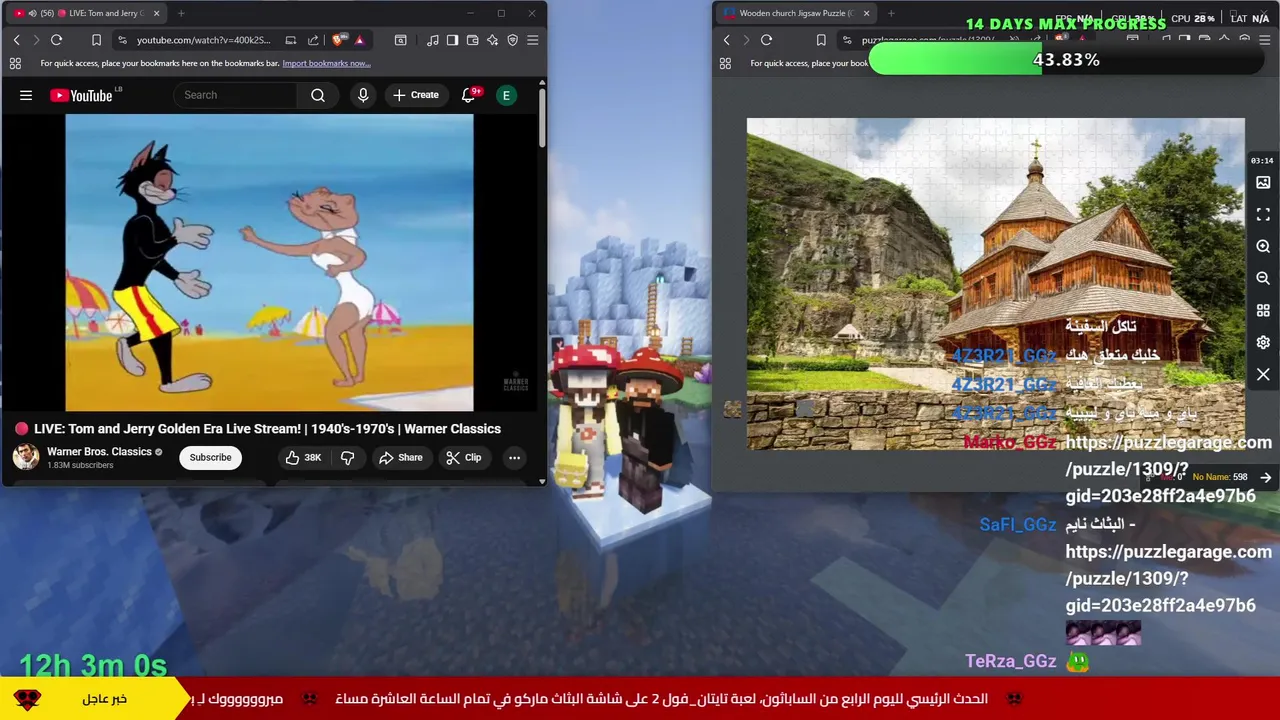1280x720 pixels.
Task: Open the YouTube hamburger guide menu
Action: [26, 95]
